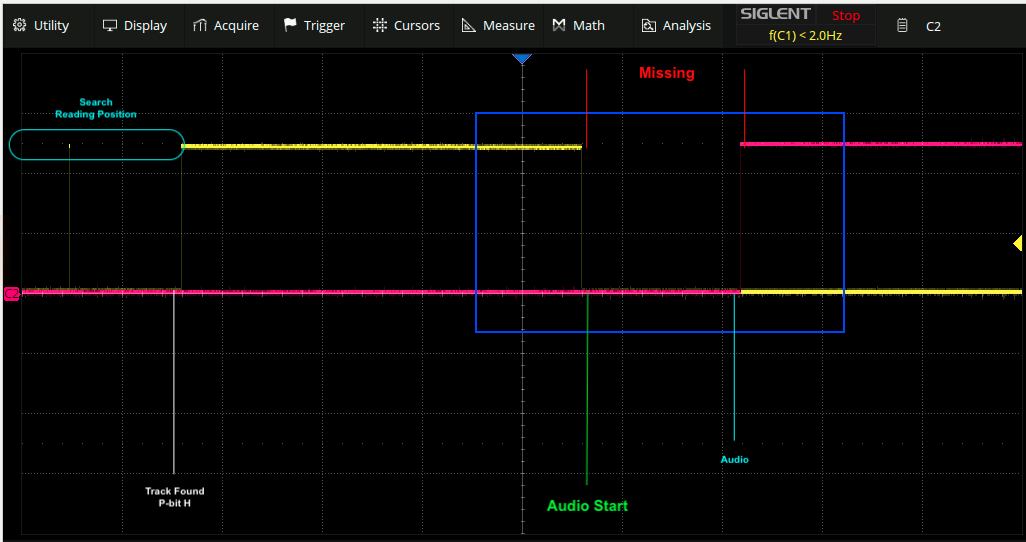The image size is (1026, 542).
Task: Click the Display monitor icon
Action: pos(110,25)
